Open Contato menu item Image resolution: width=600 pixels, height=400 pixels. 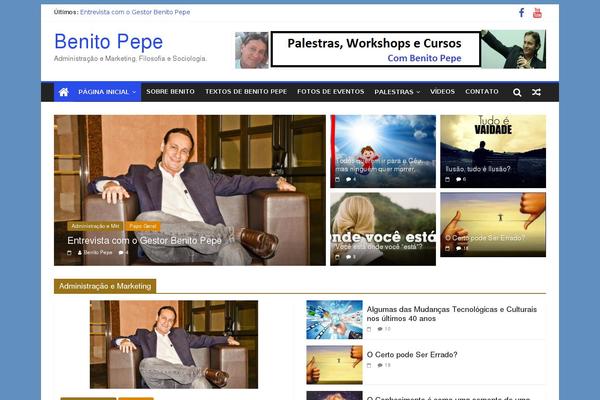tap(482, 92)
